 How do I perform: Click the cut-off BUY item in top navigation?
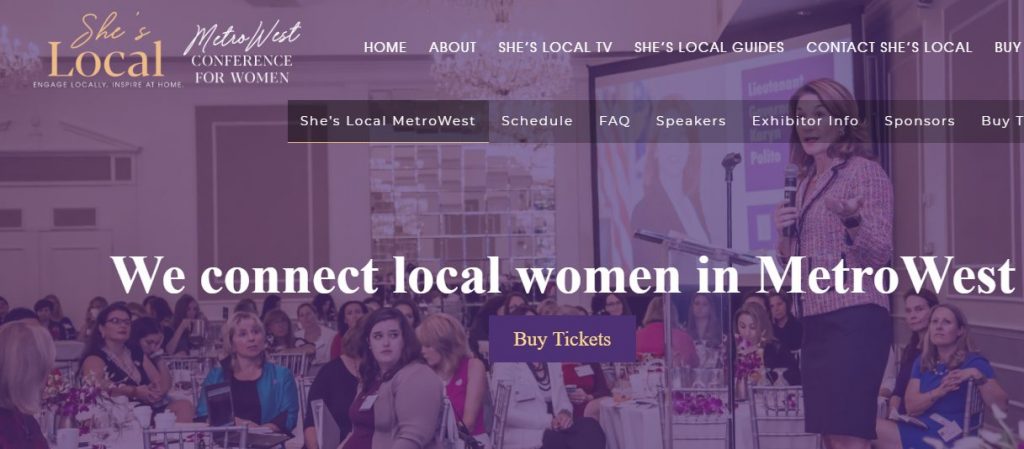1008,48
